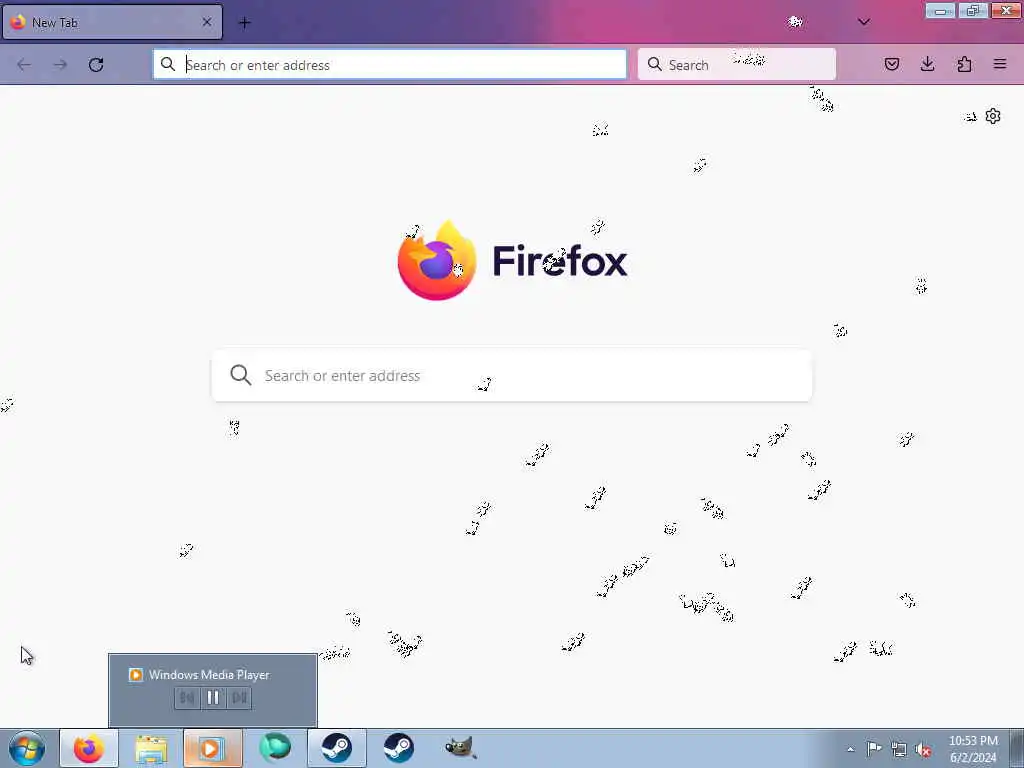Viewport: 1024px width, 768px height.
Task: Open the clock showing 10:53 PM
Action: click(973, 749)
